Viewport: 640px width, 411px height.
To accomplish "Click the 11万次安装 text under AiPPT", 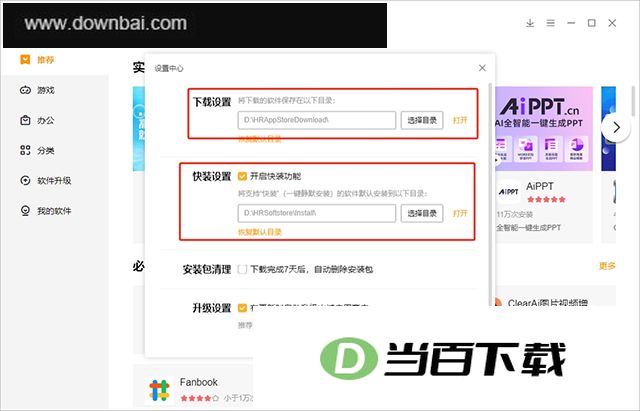I will click(515, 214).
